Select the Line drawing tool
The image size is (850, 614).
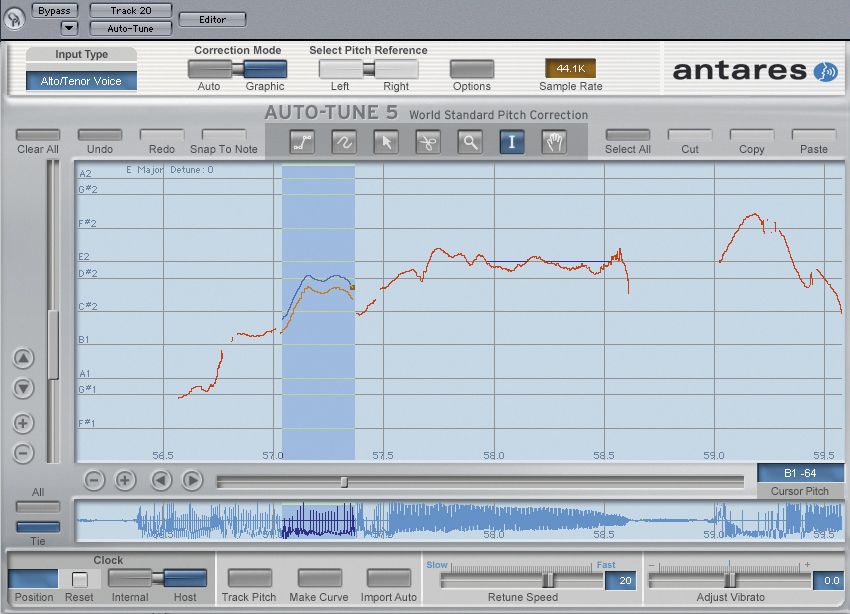(x=302, y=143)
